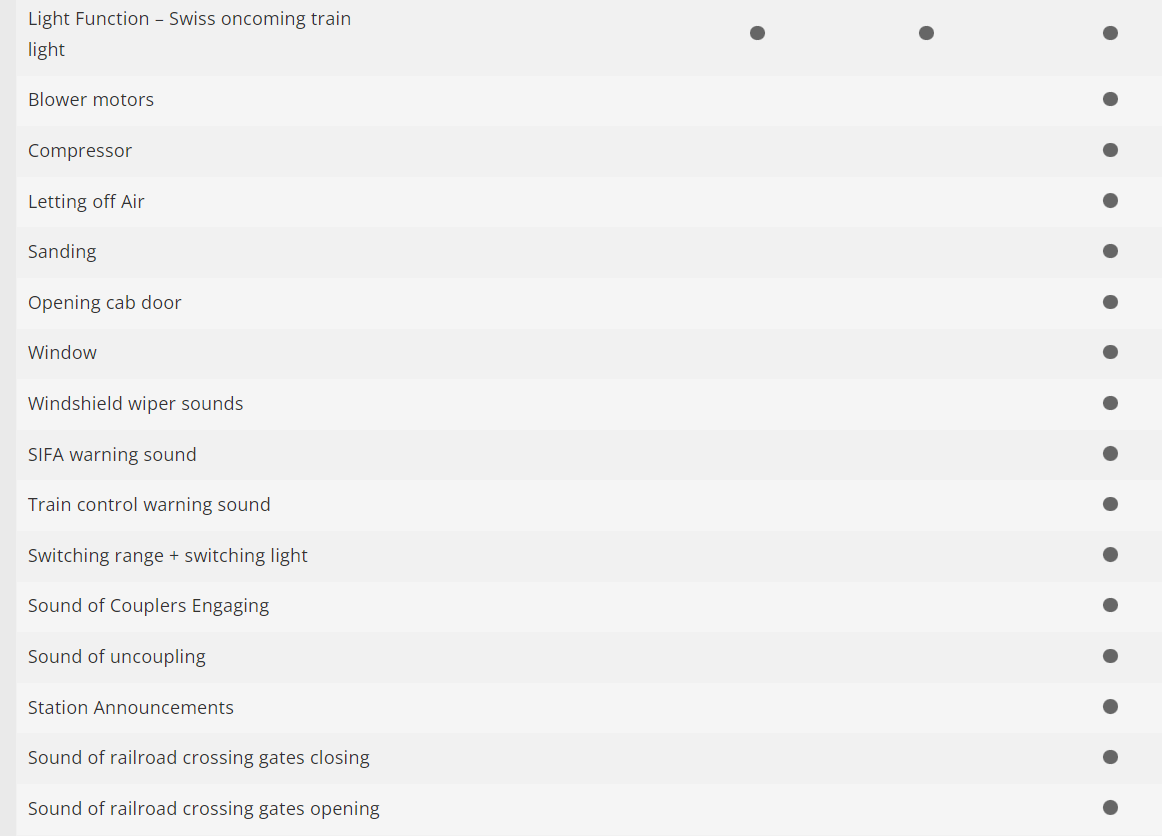The width and height of the screenshot is (1162, 836).
Task: Click the Window row dot
Action: pos(1110,352)
